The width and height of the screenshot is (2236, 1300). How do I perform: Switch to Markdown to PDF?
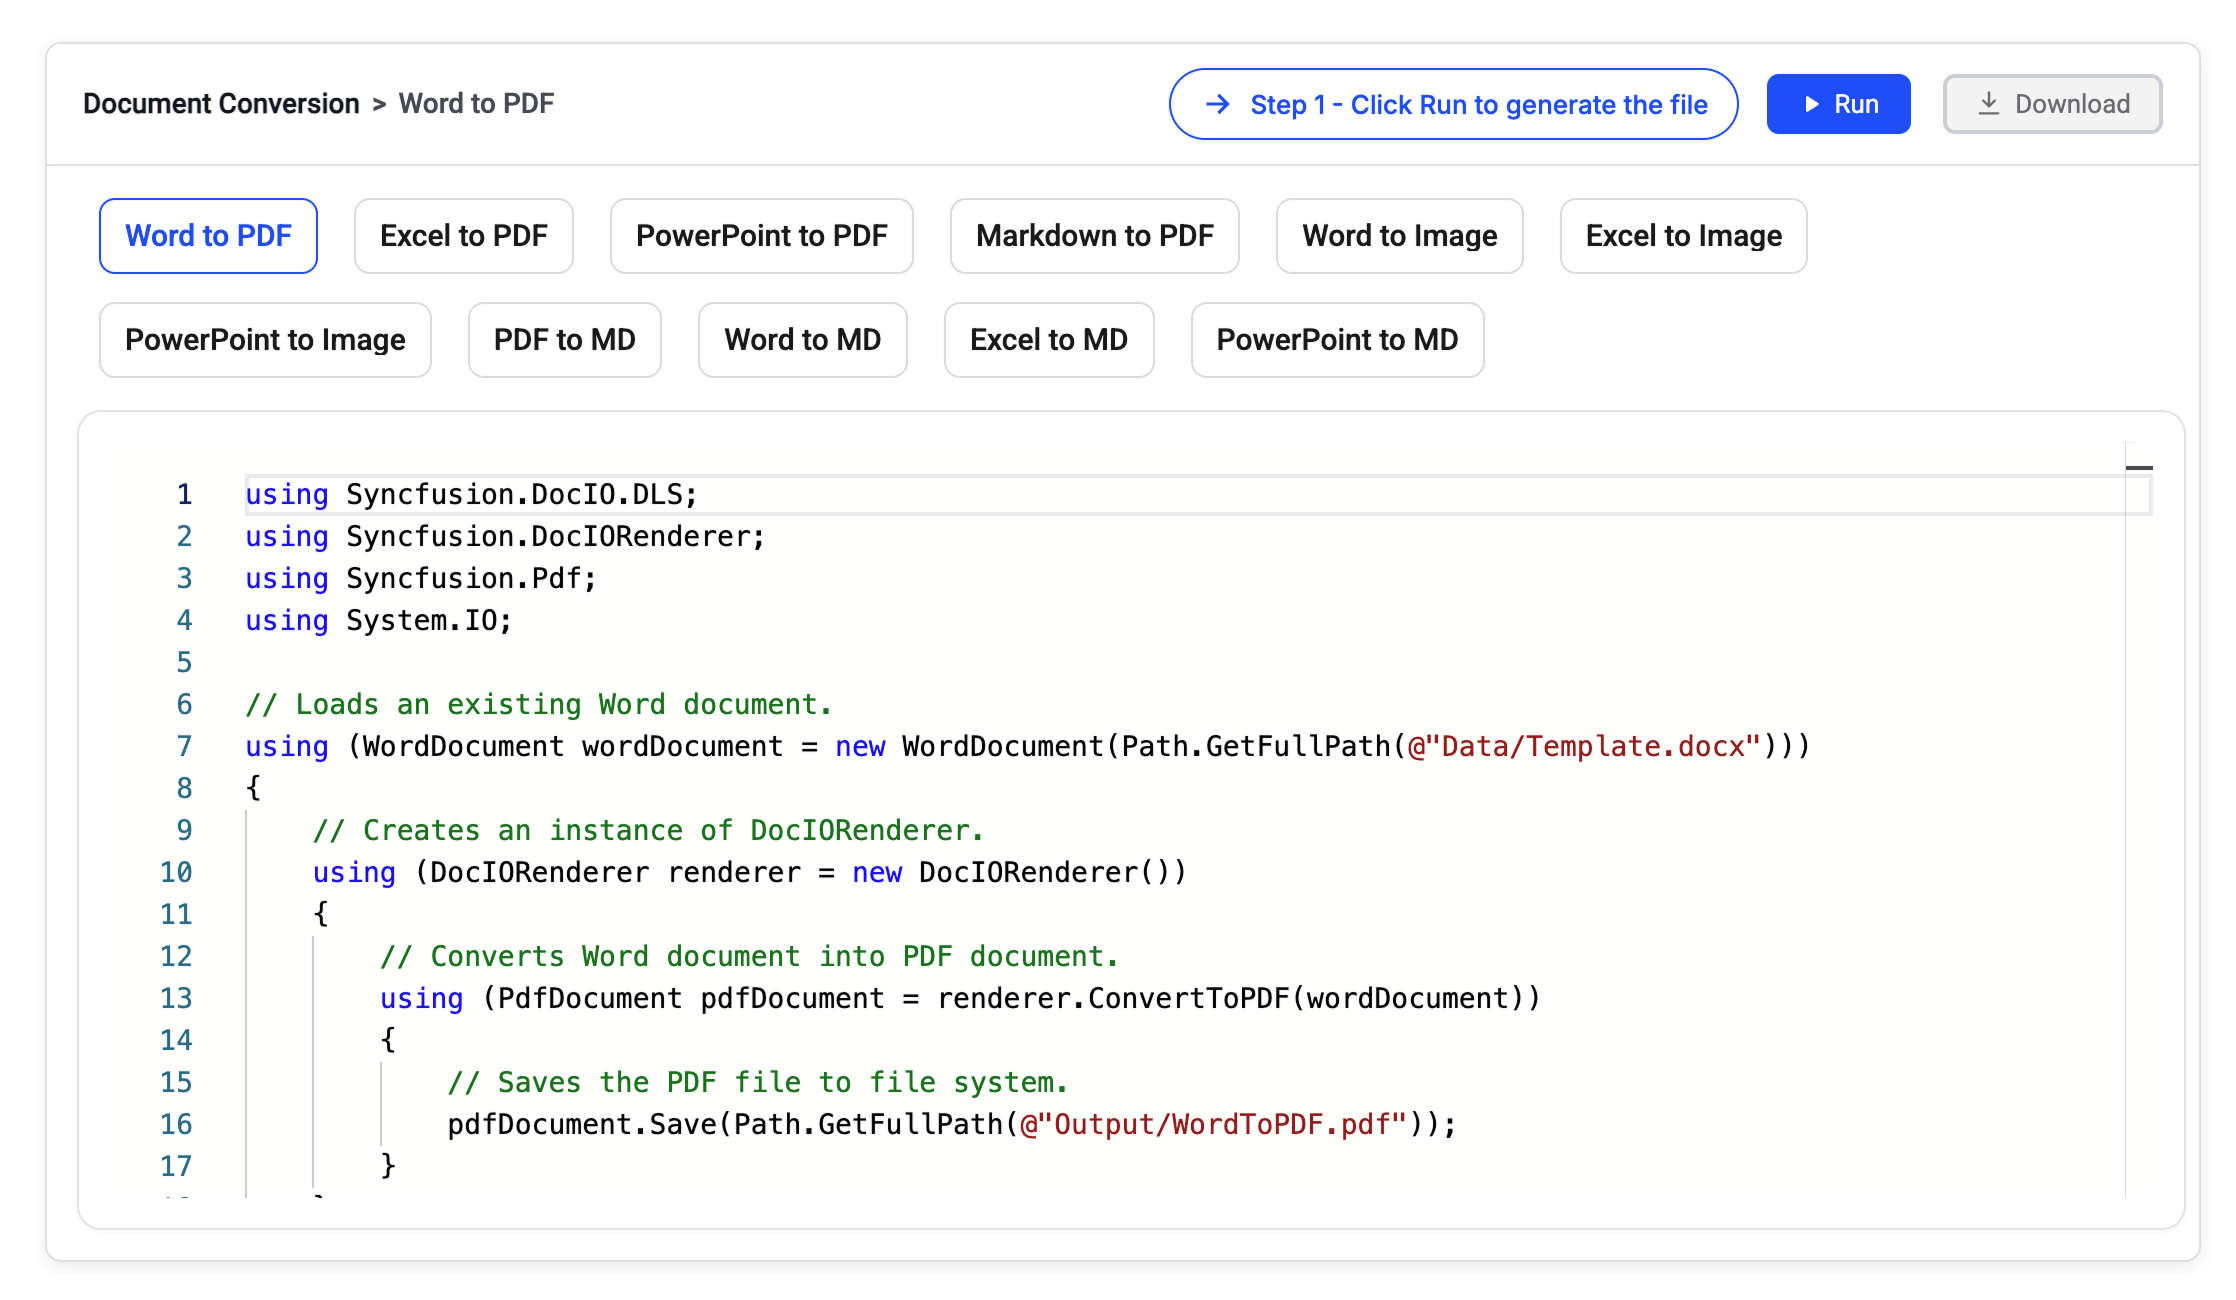[x=1095, y=236]
